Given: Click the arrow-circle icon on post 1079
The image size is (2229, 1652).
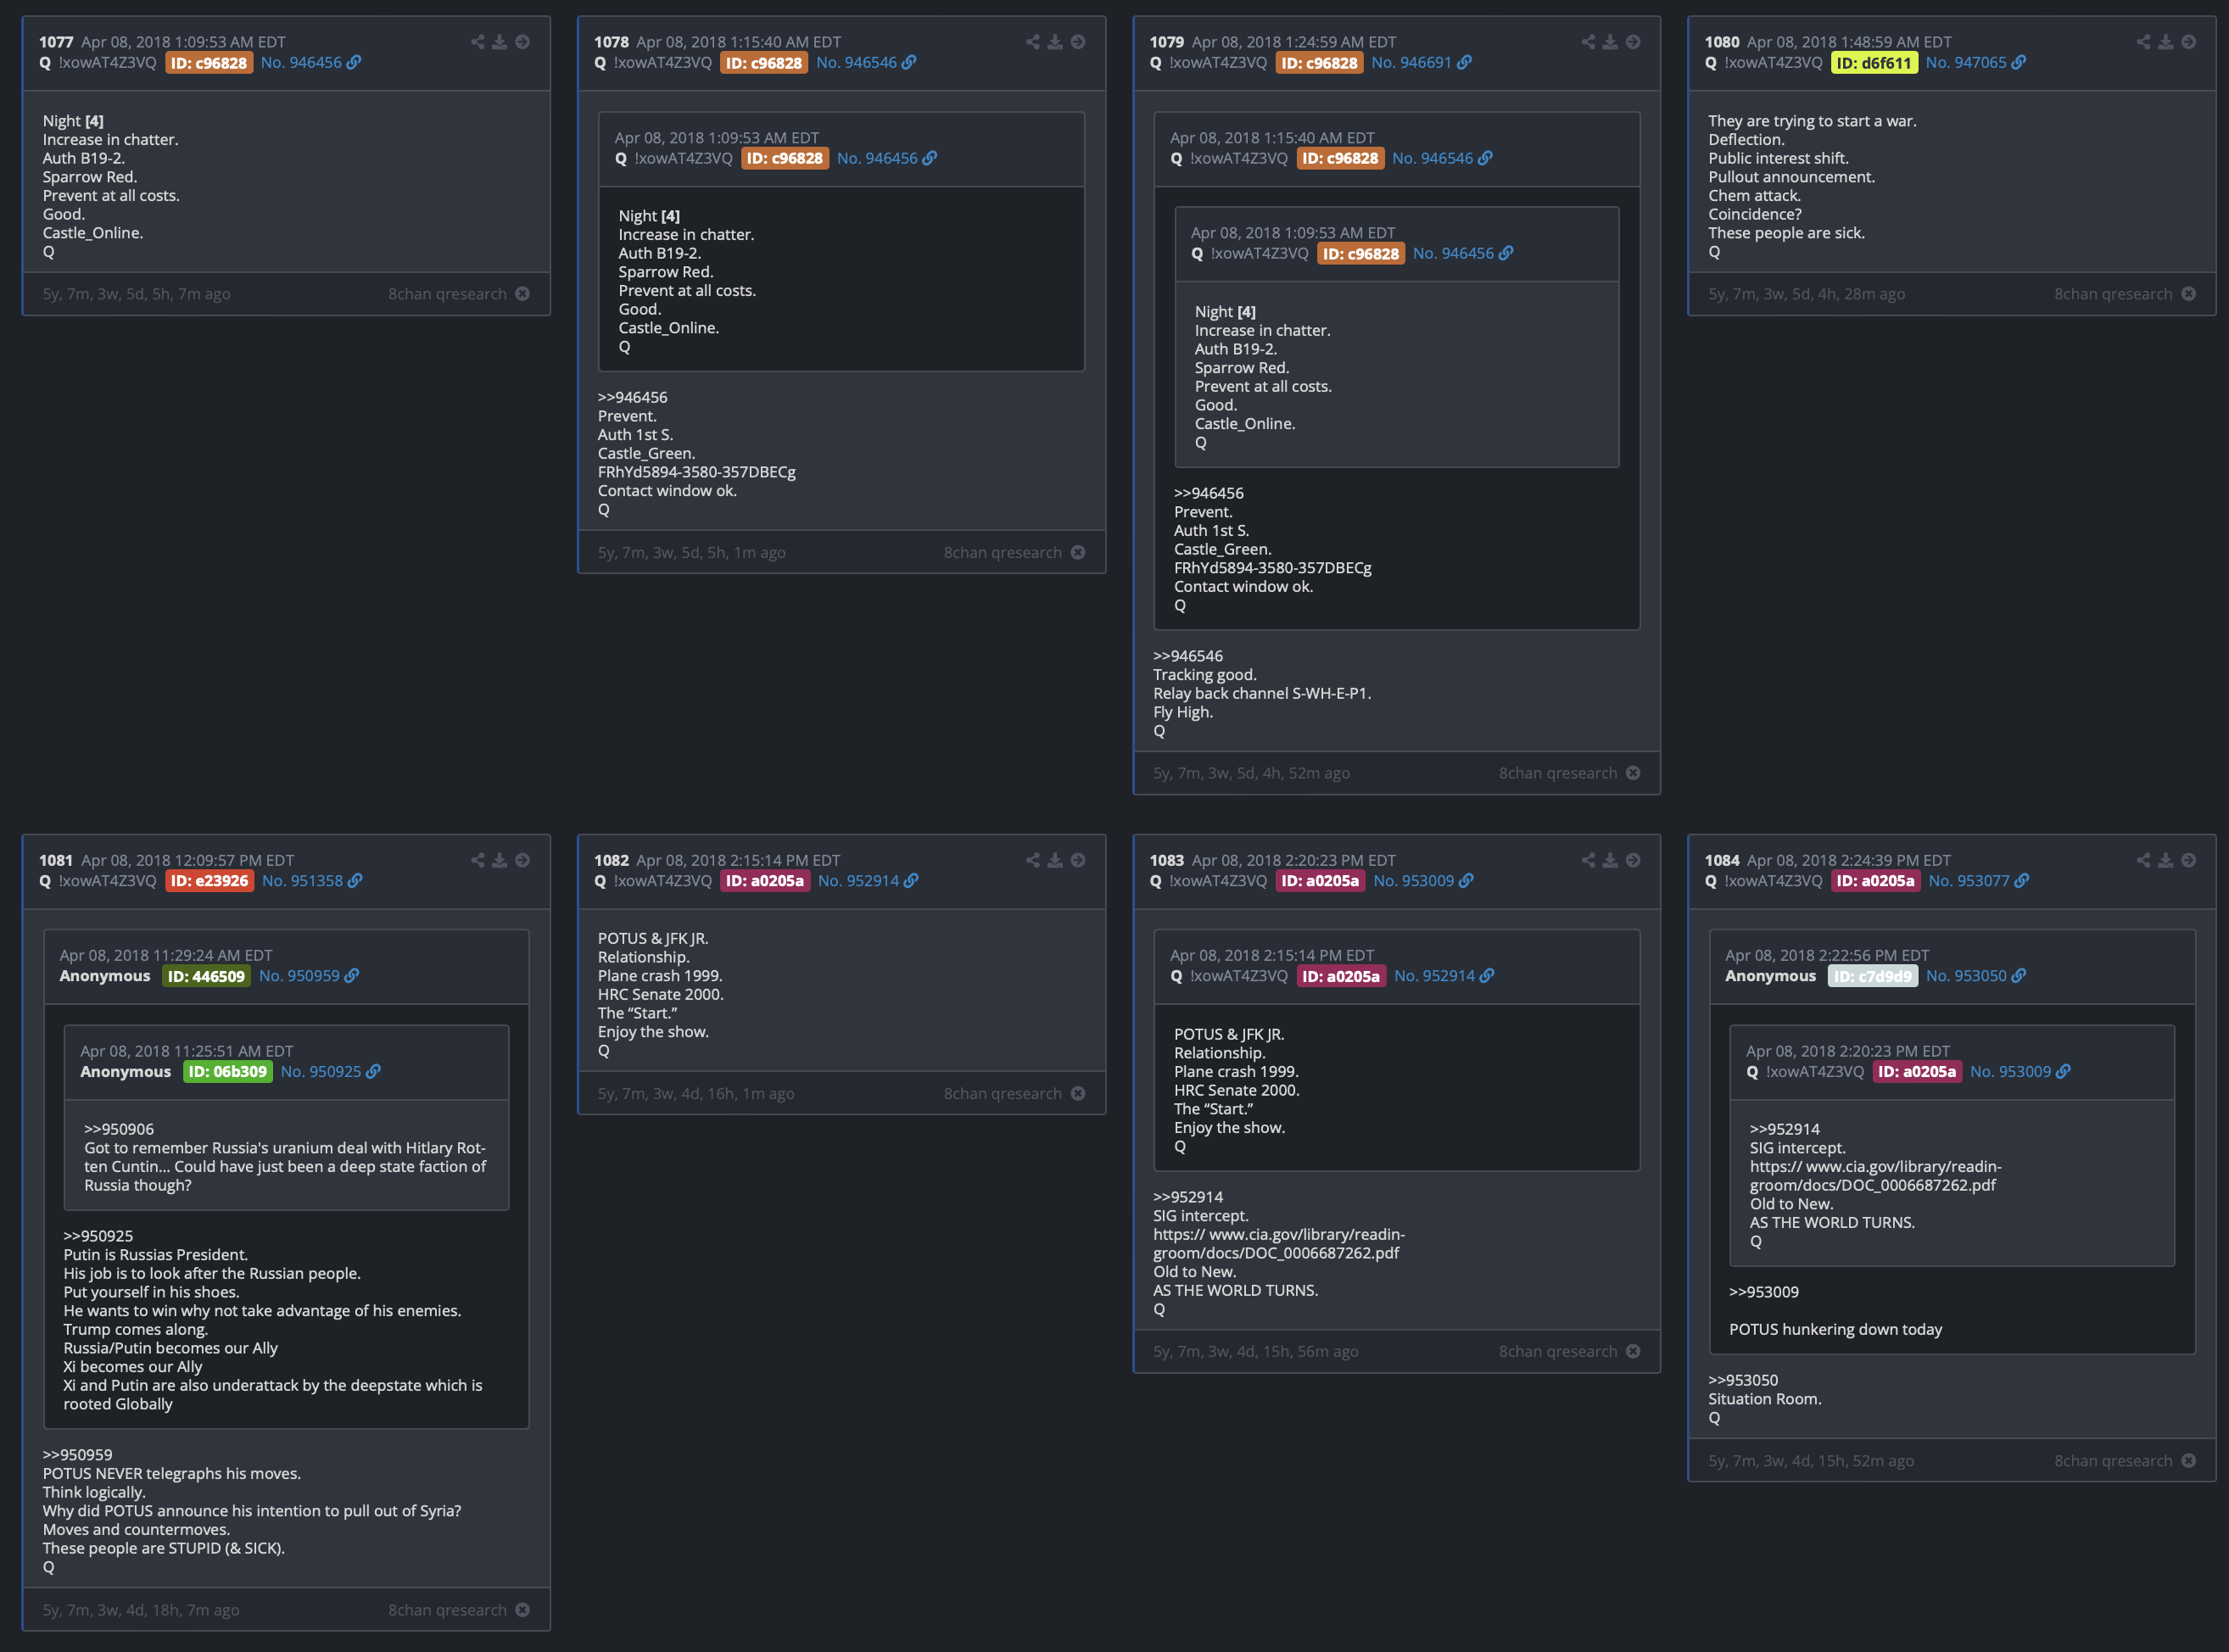Looking at the screenshot, I should point(1633,42).
